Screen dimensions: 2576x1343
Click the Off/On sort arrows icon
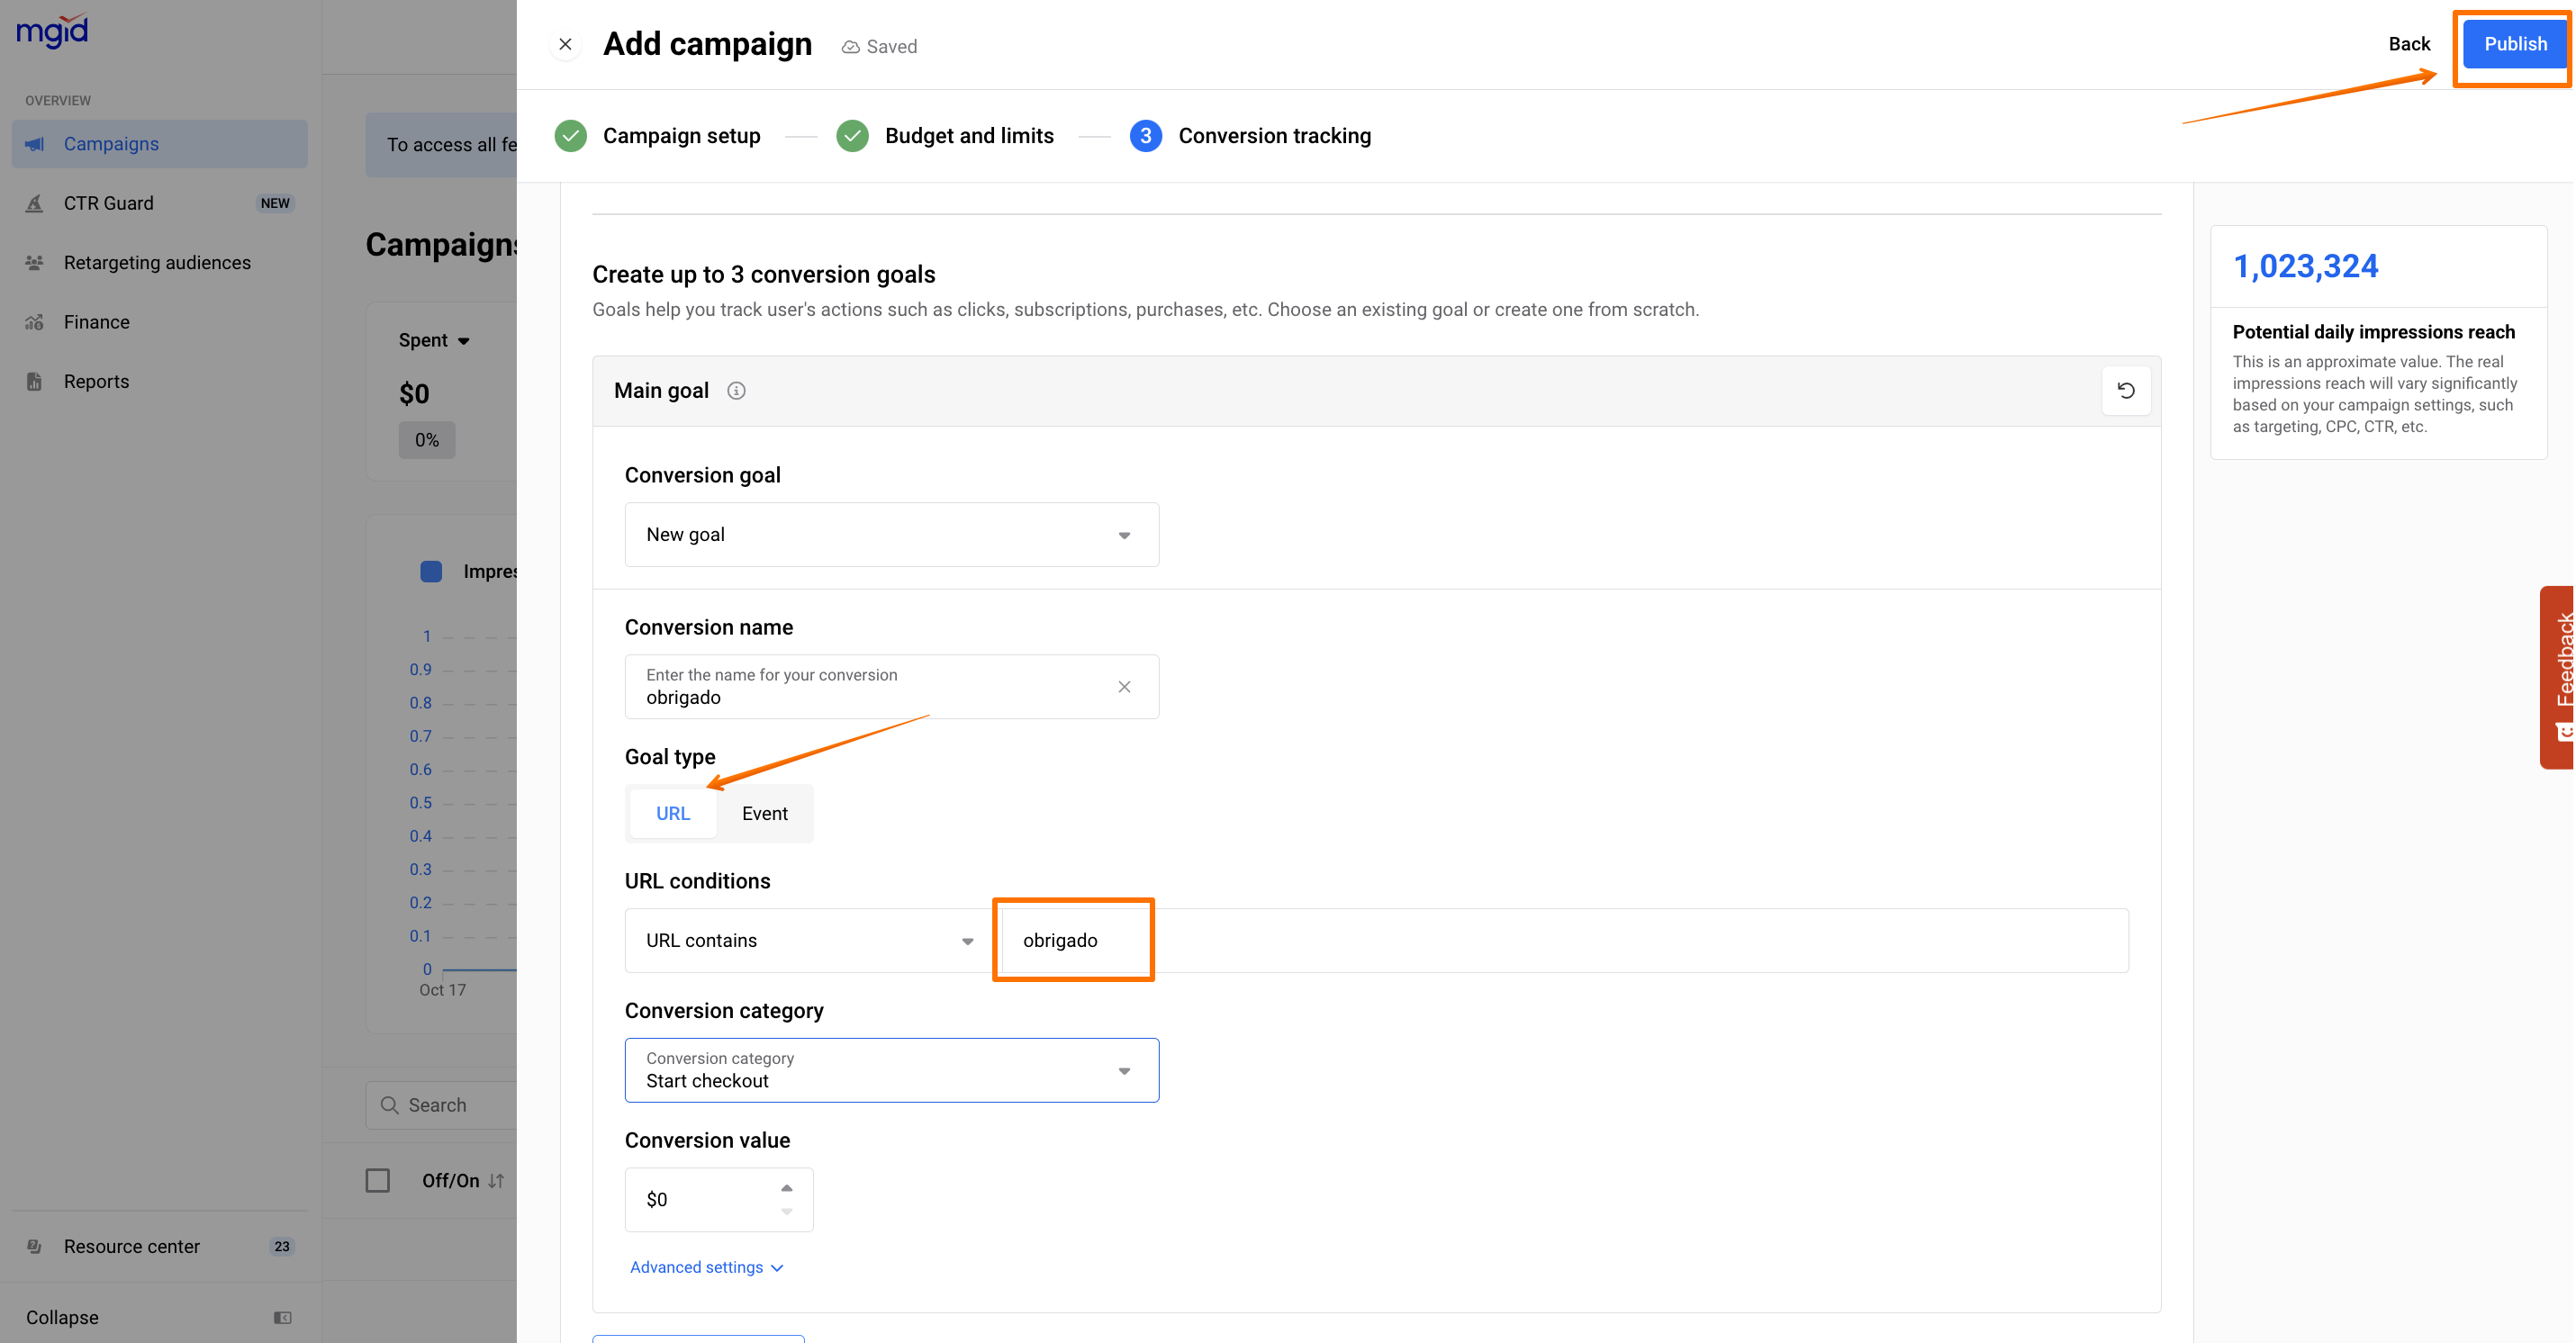click(497, 1181)
